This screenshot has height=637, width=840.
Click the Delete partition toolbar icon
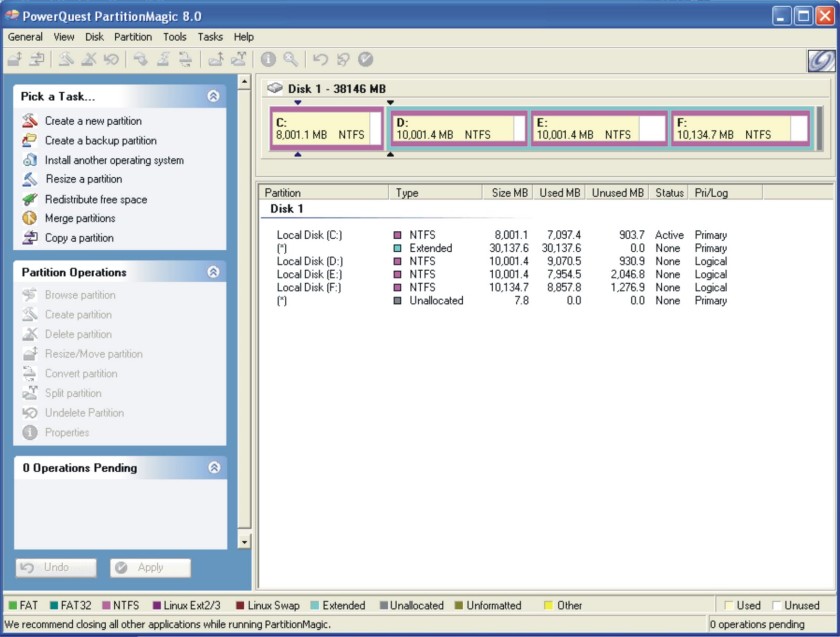click(x=88, y=59)
